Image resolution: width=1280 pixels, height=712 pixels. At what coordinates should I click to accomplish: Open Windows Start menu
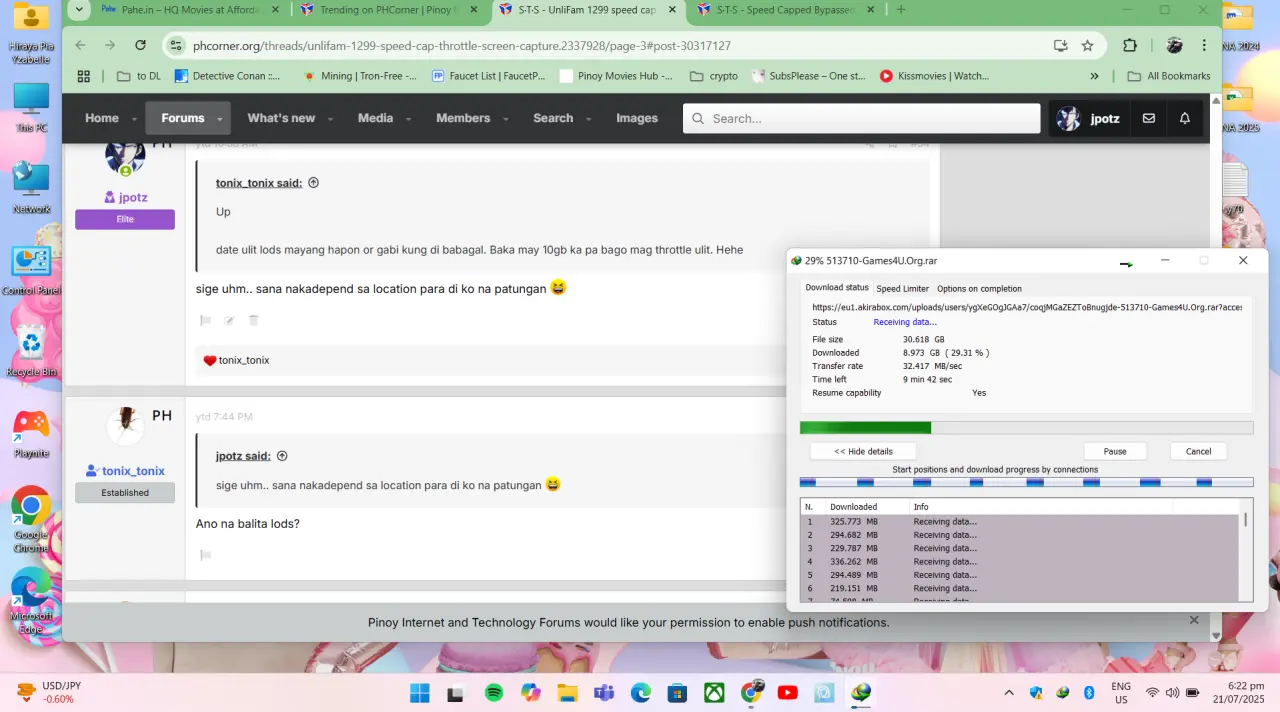(x=420, y=692)
